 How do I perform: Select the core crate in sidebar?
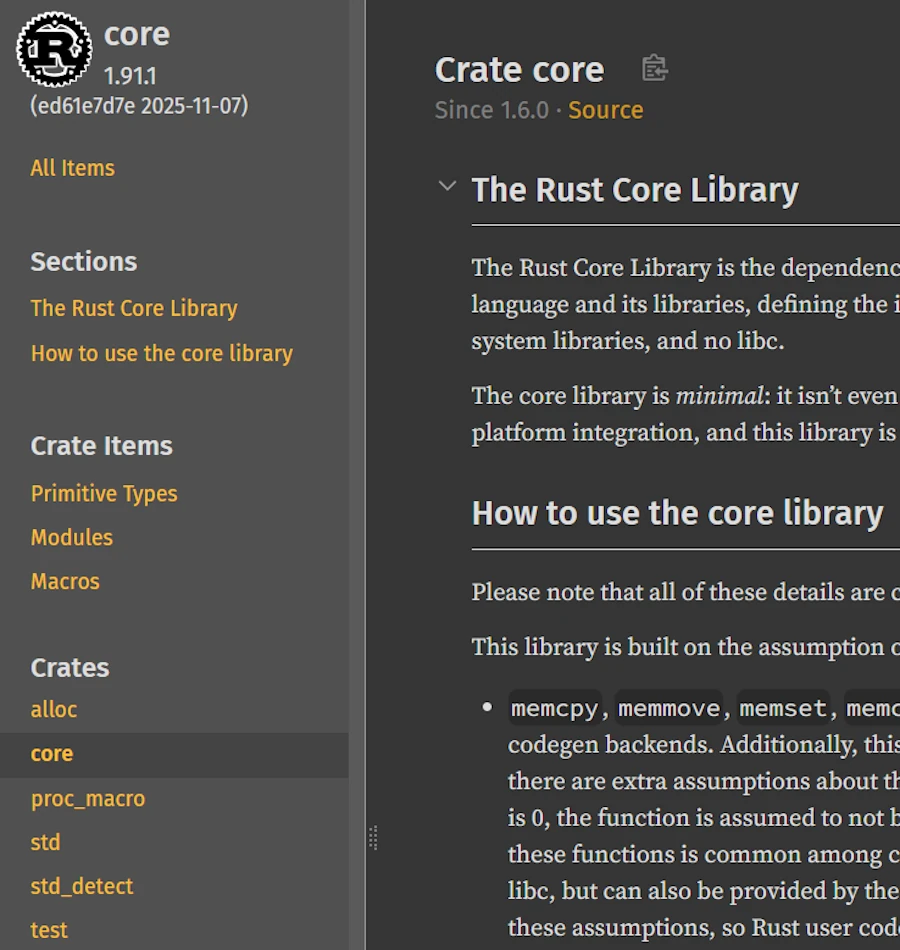click(52, 754)
